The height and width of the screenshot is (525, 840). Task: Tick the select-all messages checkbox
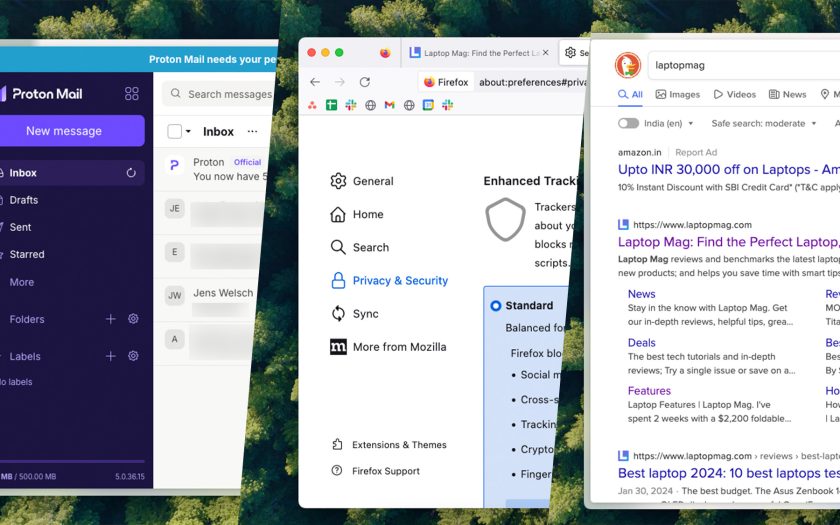coord(175,131)
